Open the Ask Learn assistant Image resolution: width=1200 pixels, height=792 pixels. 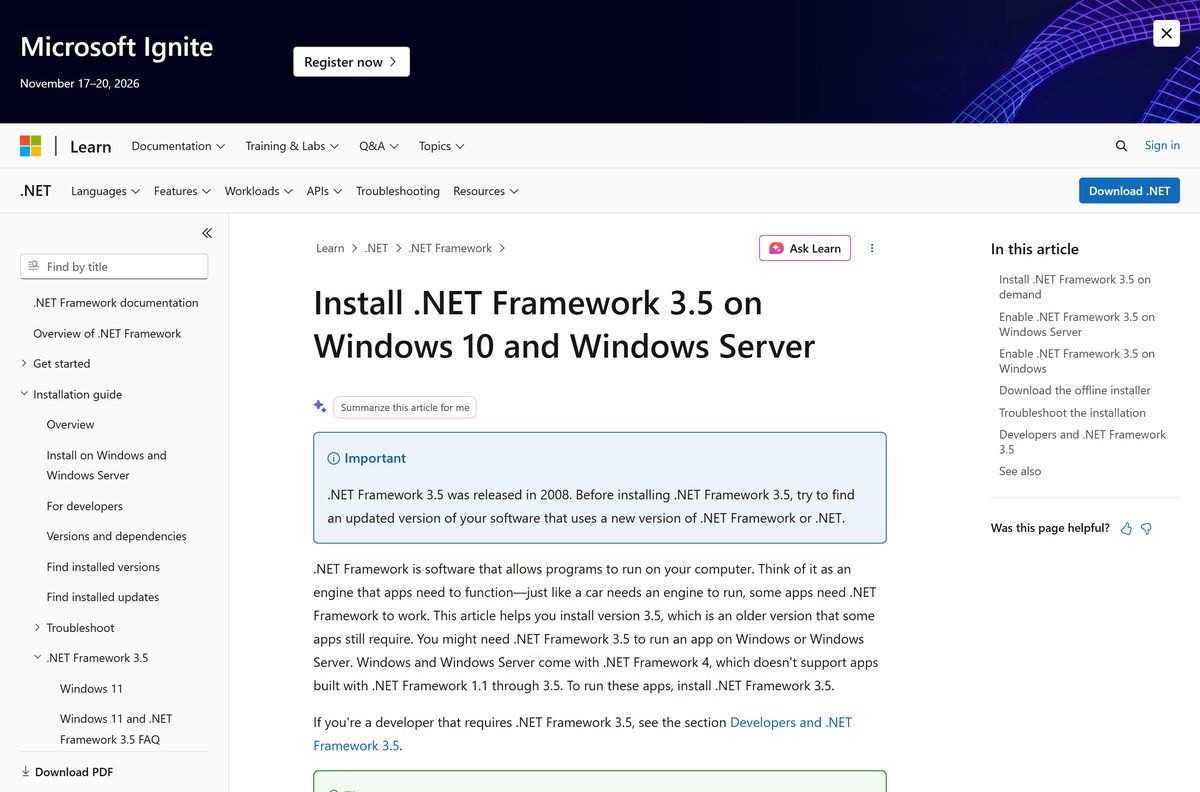[805, 248]
